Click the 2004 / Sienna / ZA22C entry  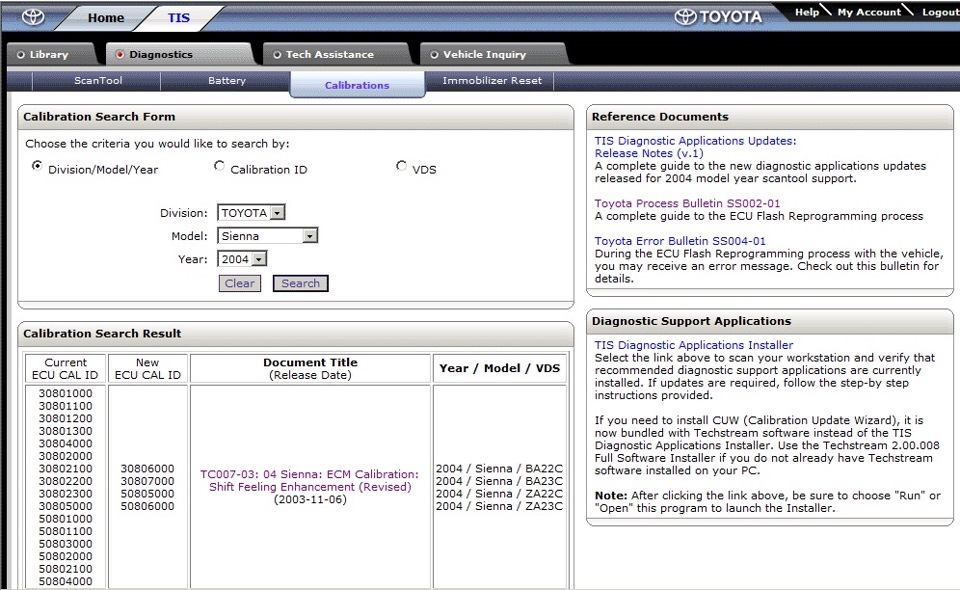coord(499,494)
